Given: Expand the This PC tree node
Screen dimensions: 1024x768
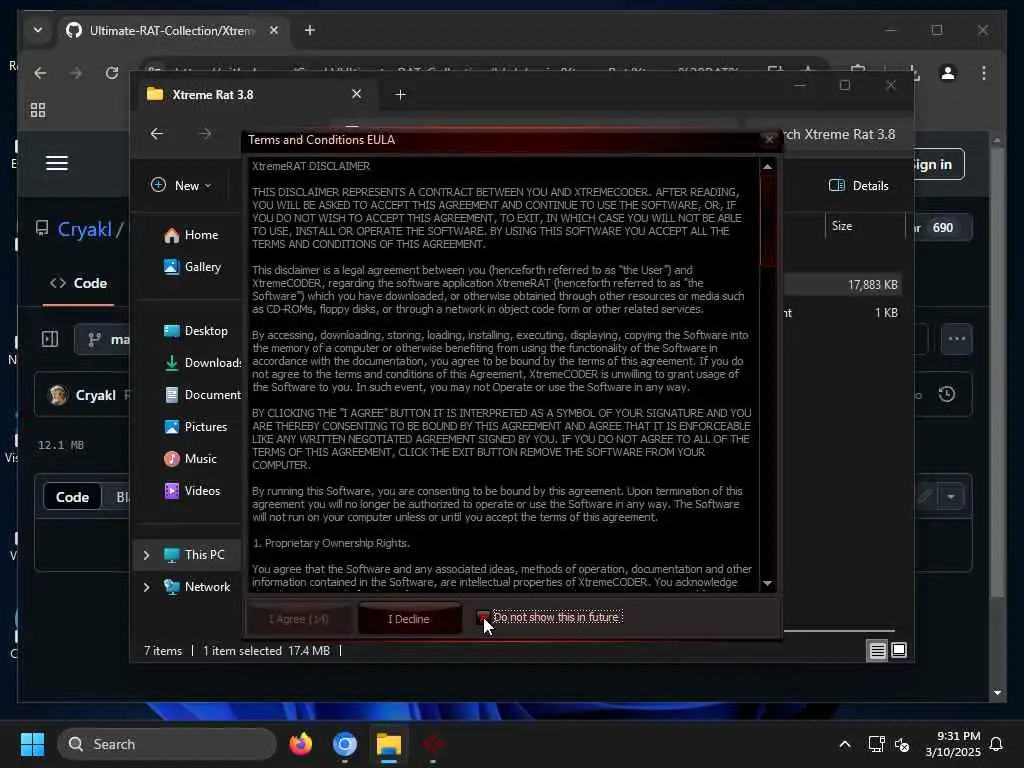Looking at the screenshot, I should (x=146, y=555).
